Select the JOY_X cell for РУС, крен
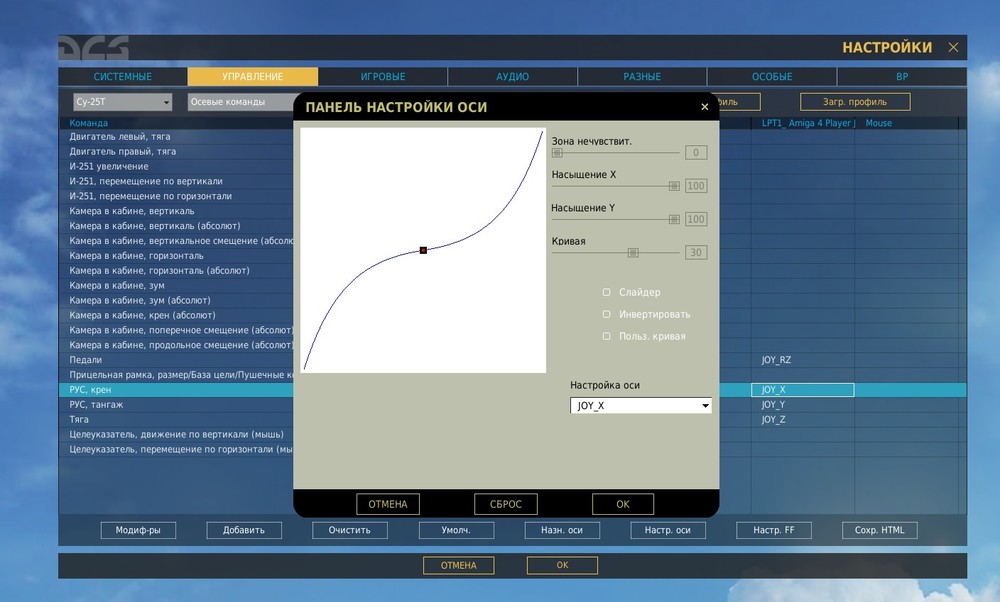The width and height of the screenshot is (1000, 602). (802, 390)
